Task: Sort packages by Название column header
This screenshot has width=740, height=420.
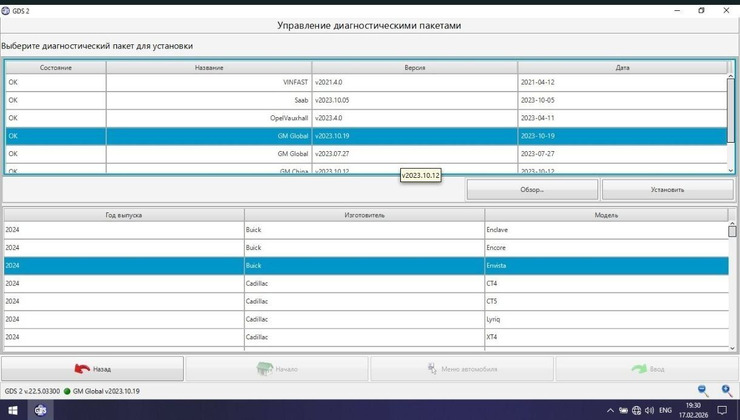Action: [209, 67]
